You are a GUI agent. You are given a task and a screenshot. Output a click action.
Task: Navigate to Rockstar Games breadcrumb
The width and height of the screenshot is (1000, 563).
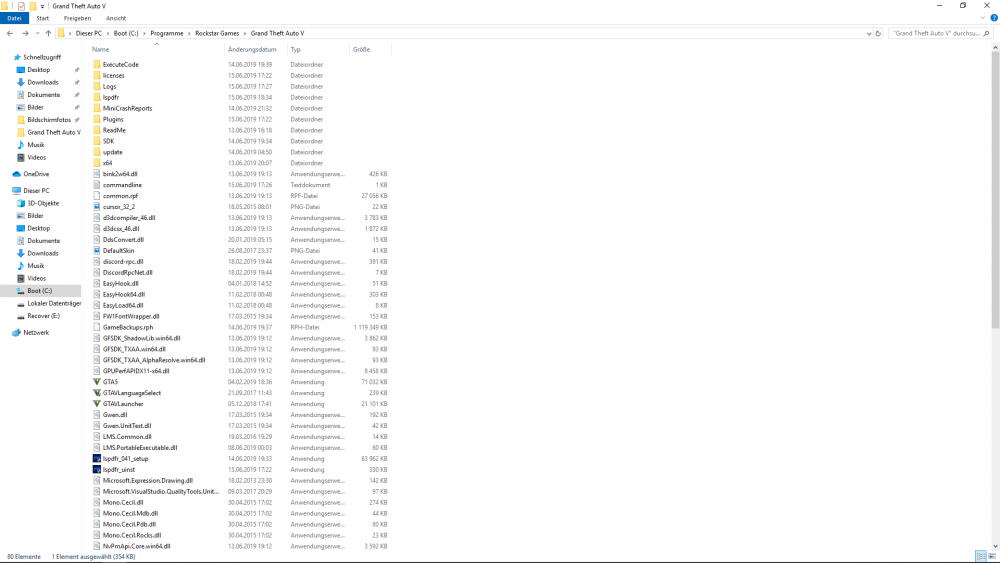[x=217, y=33]
